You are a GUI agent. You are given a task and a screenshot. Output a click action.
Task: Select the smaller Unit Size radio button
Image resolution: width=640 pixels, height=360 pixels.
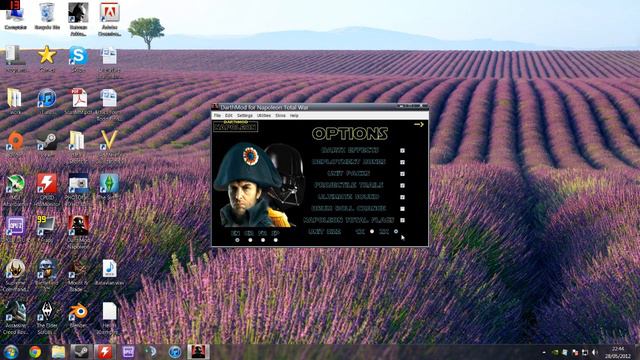point(372,231)
